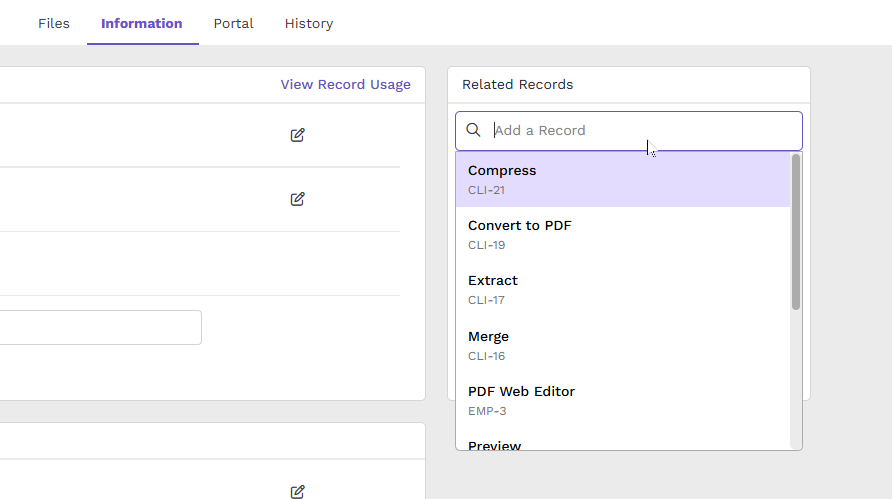Screen dimensions: 892x499
Task: Open the View Record Usage link
Action: 345,84
